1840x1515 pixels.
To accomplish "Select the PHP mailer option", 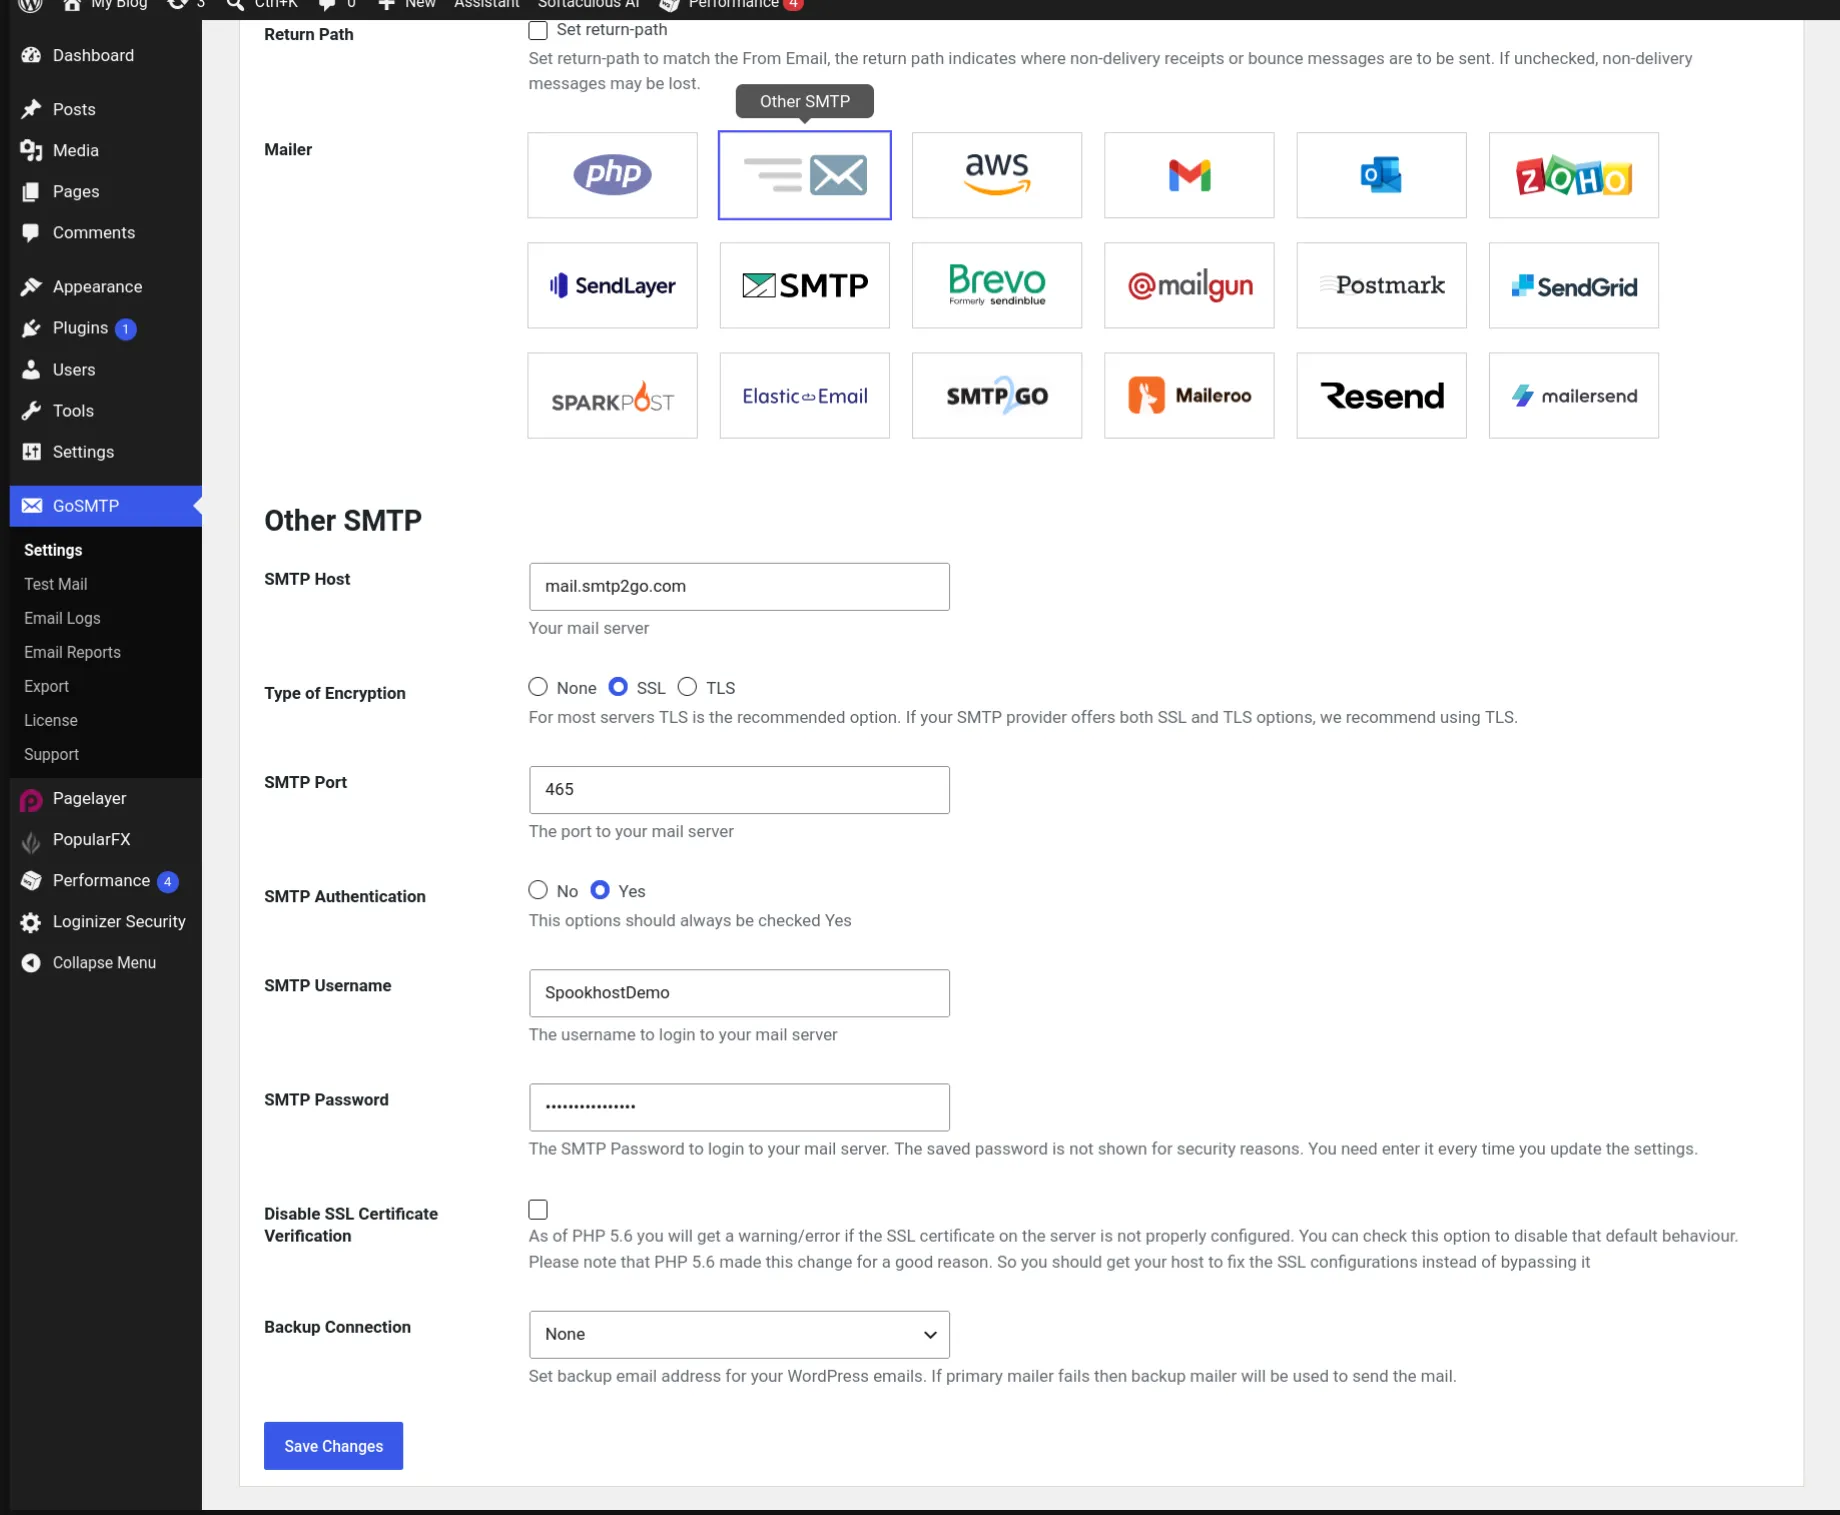I will click(x=612, y=175).
